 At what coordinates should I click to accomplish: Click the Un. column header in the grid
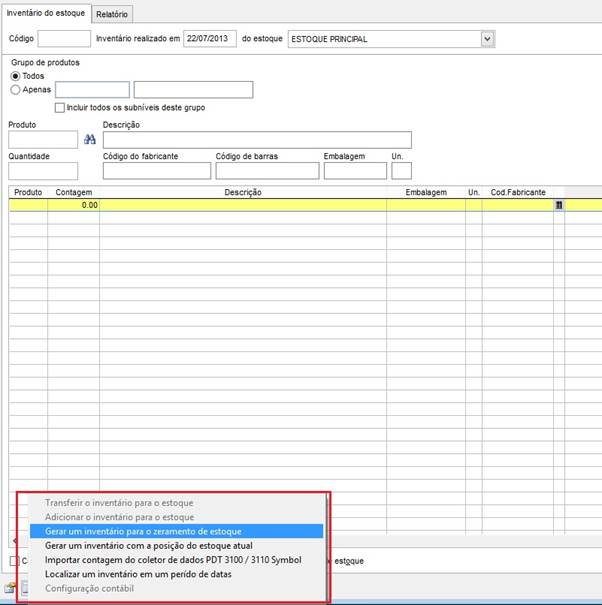click(474, 192)
